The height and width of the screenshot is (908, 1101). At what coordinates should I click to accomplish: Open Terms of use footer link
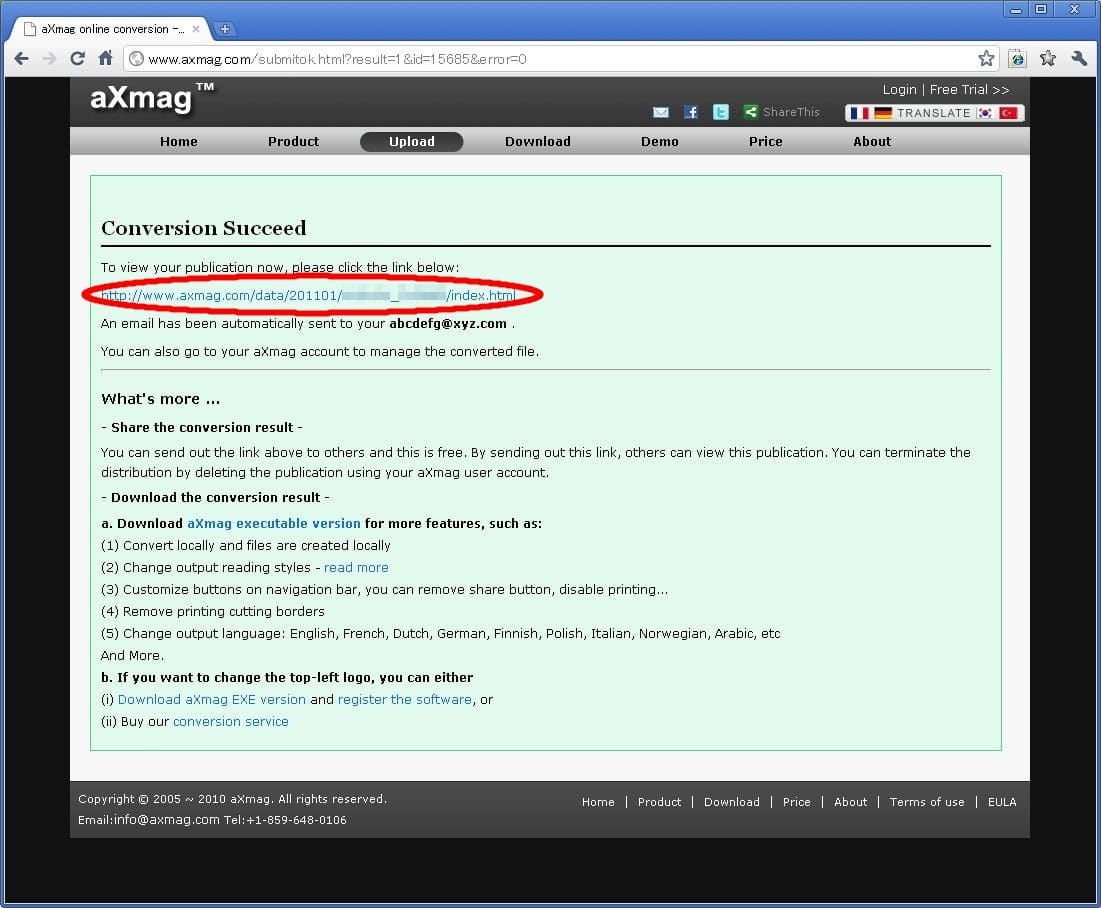927,802
